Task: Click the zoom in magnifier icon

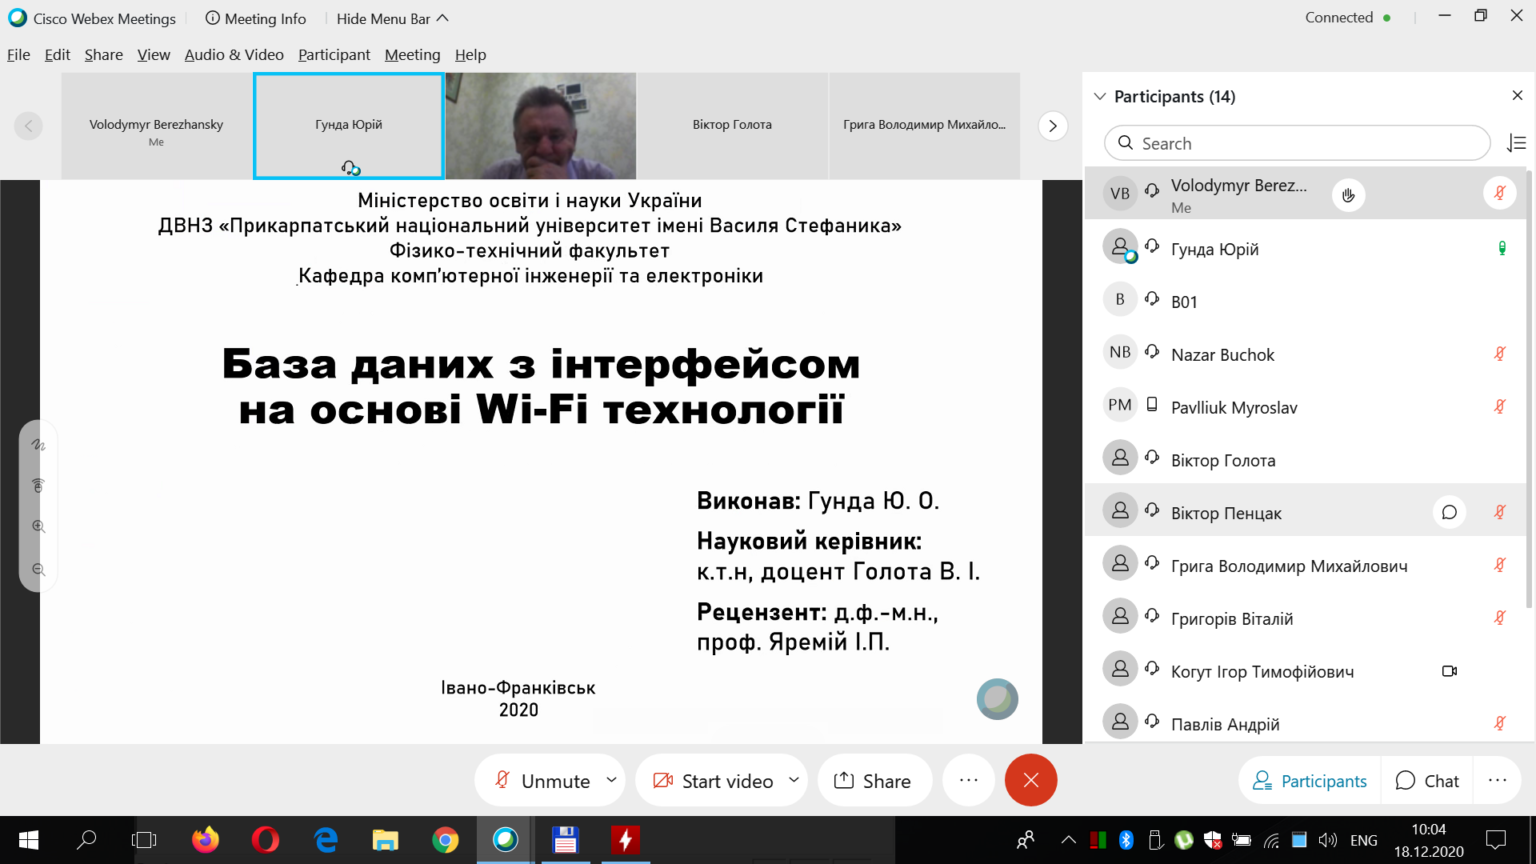Action: (x=39, y=527)
